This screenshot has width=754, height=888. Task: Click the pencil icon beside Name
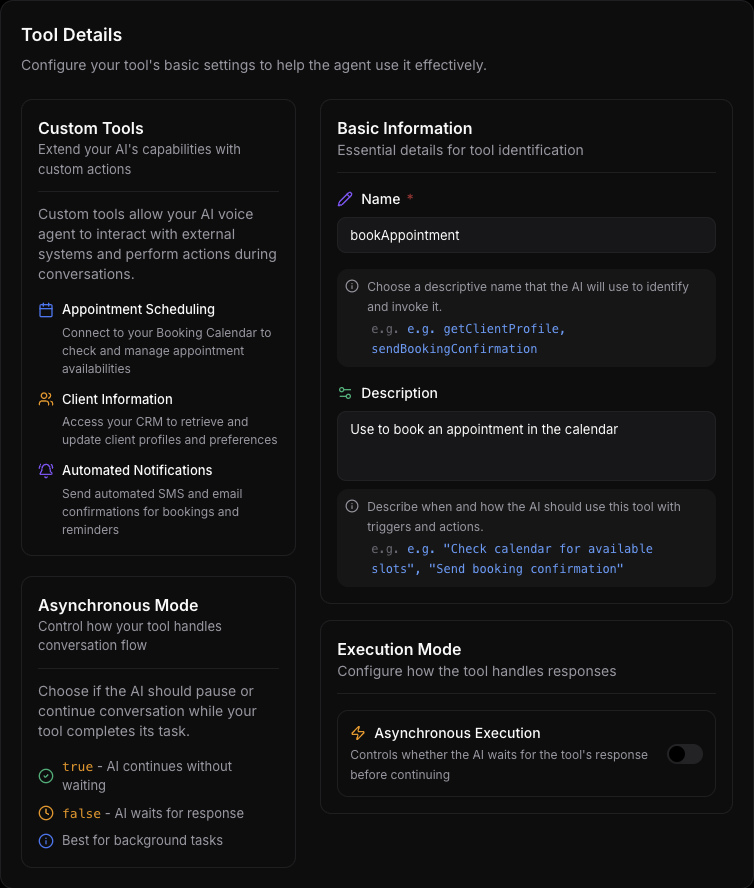345,199
